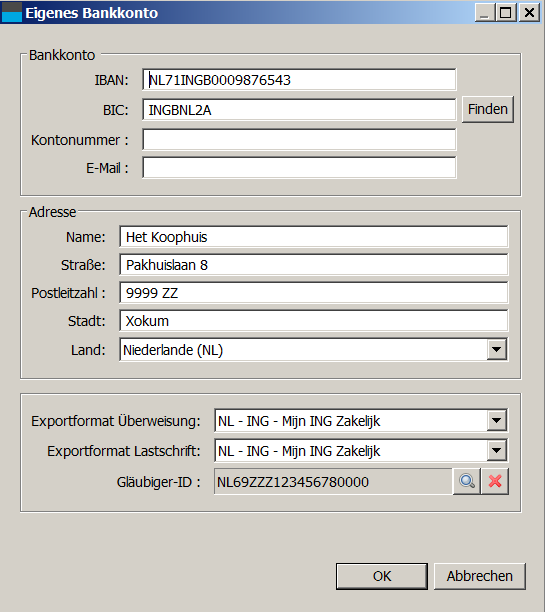Click the Straße field with Pakhuislaan 8

[x=314, y=265]
